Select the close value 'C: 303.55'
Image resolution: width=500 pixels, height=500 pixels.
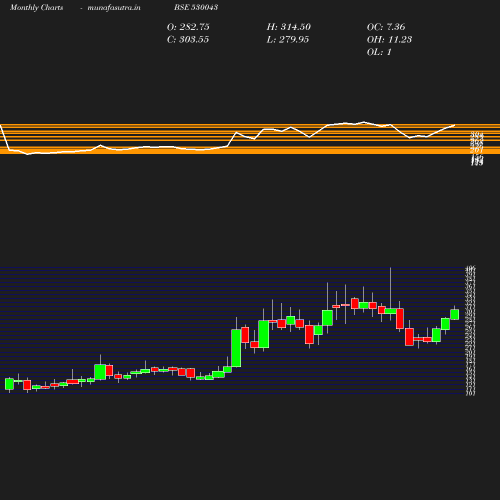tap(188, 39)
